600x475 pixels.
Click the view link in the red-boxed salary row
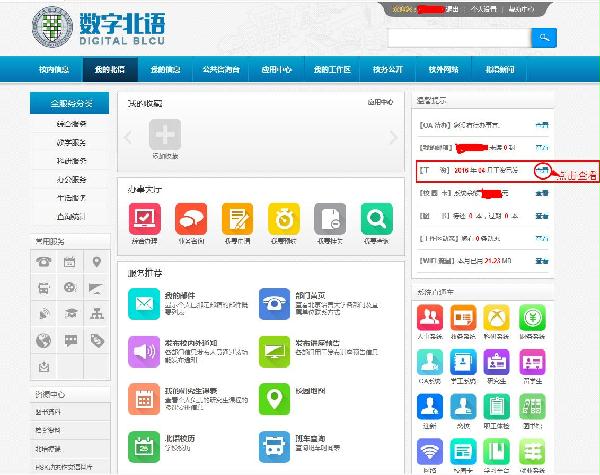pos(541,170)
